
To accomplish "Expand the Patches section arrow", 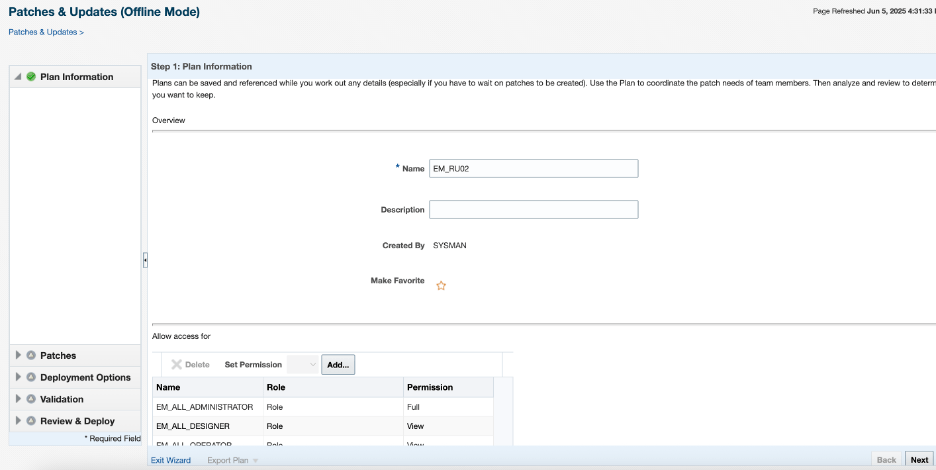I will click(18, 356).
